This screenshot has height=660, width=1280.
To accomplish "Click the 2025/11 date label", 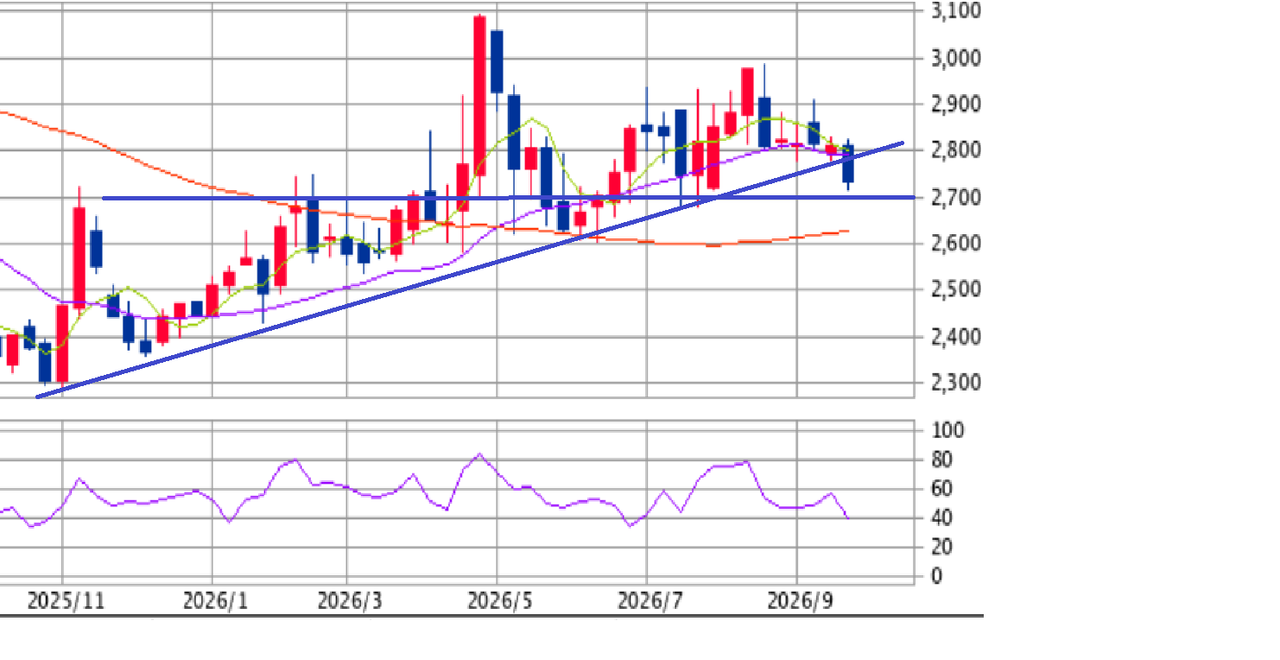I will pos(68,602).
